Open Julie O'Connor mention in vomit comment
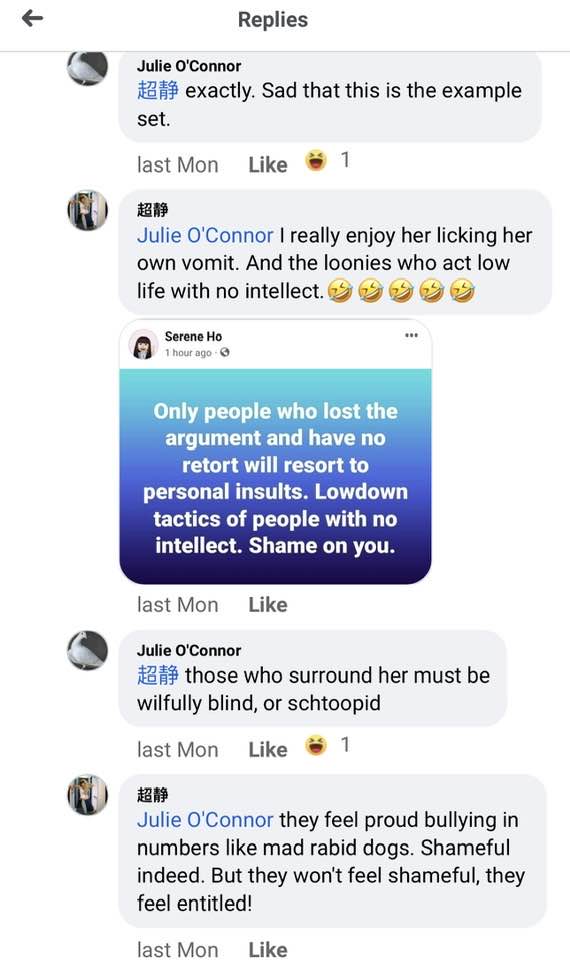 [205, 235]
